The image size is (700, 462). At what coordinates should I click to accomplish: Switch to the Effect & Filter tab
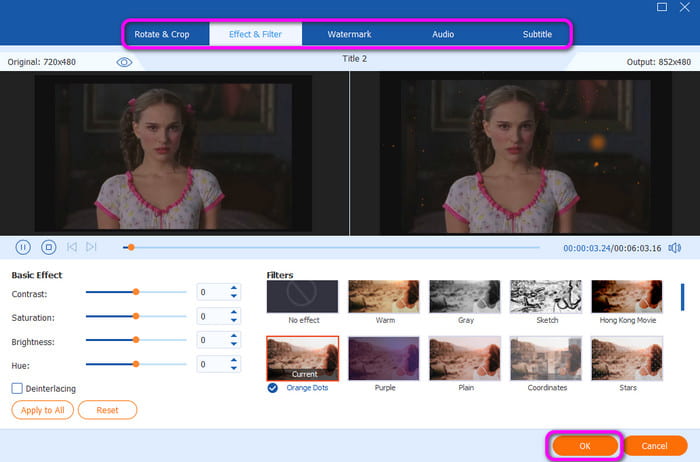point(255,34)
